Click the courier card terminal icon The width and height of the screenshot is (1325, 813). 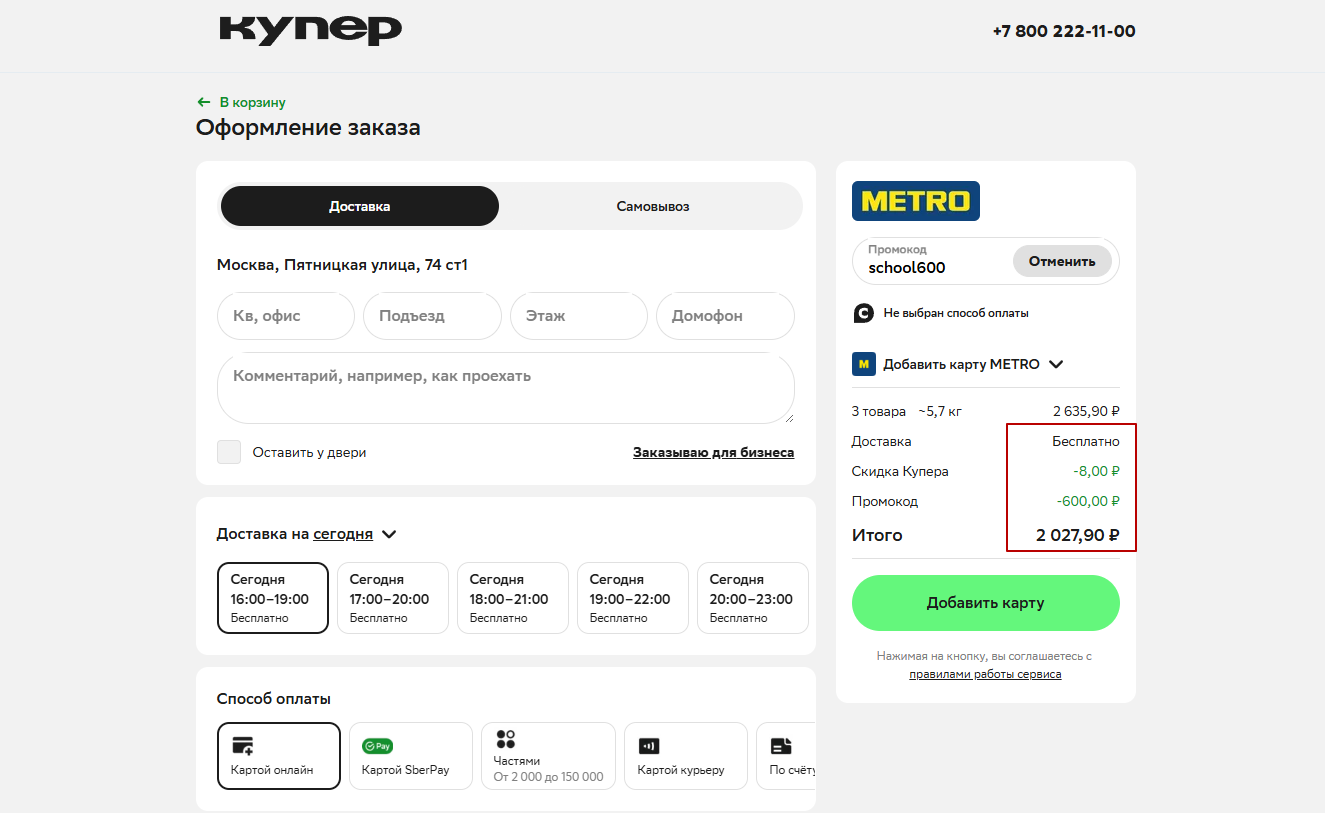(649, 746)
